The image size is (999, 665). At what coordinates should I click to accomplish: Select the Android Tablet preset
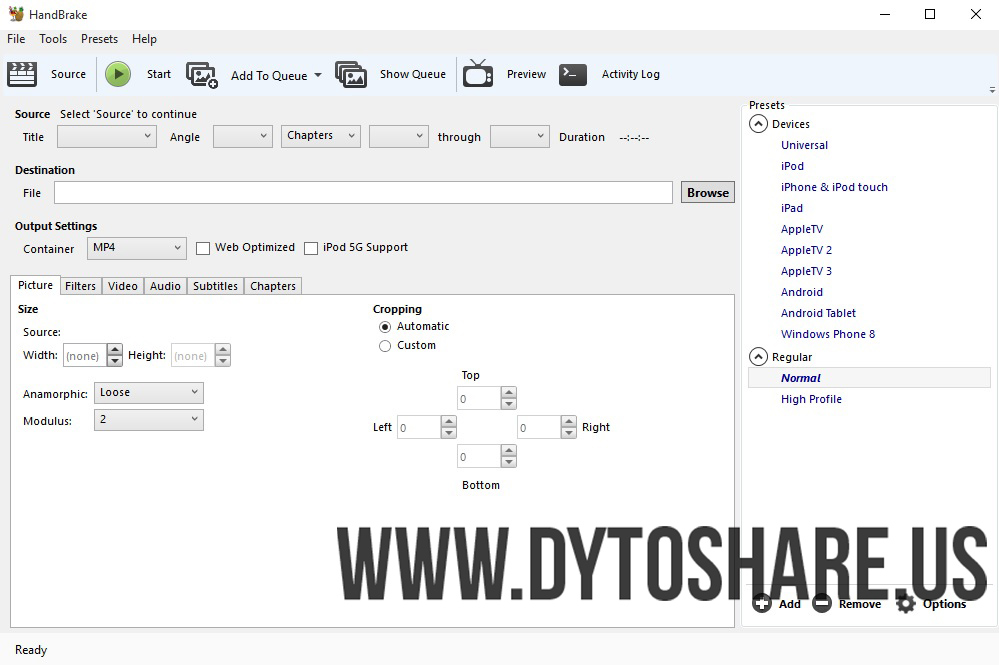[x=818, y=313]
